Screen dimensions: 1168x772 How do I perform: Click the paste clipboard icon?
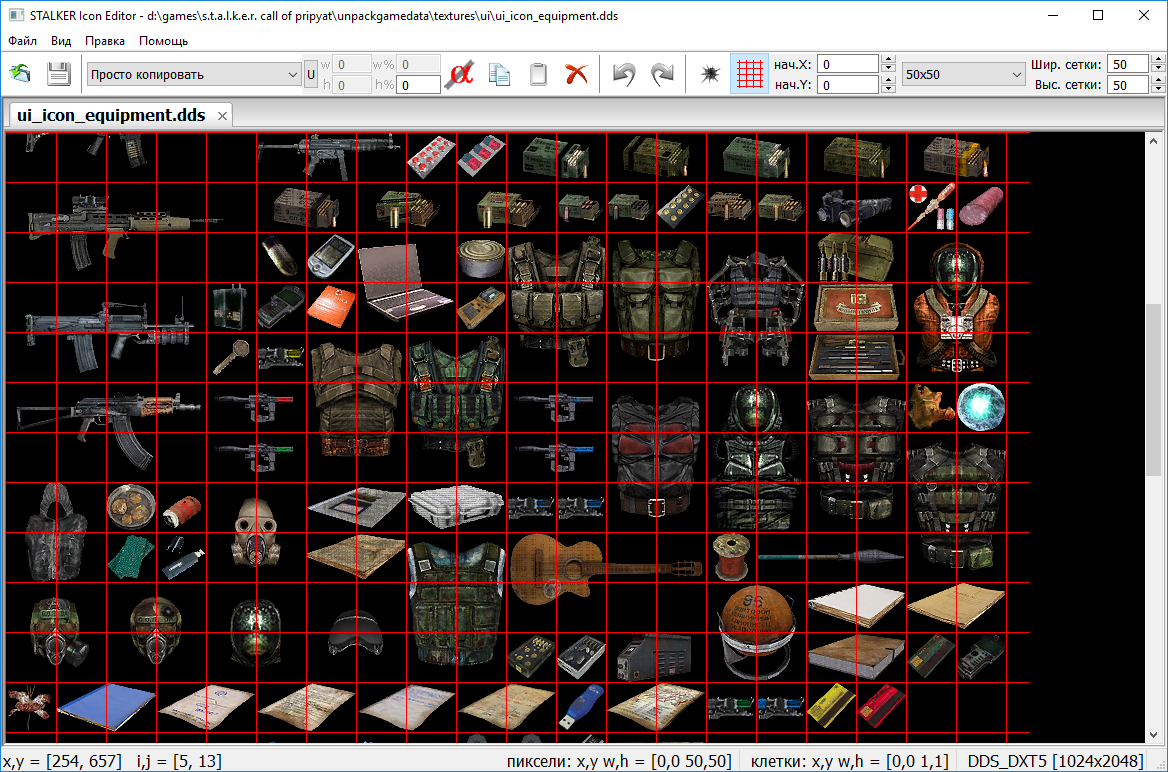538,74
